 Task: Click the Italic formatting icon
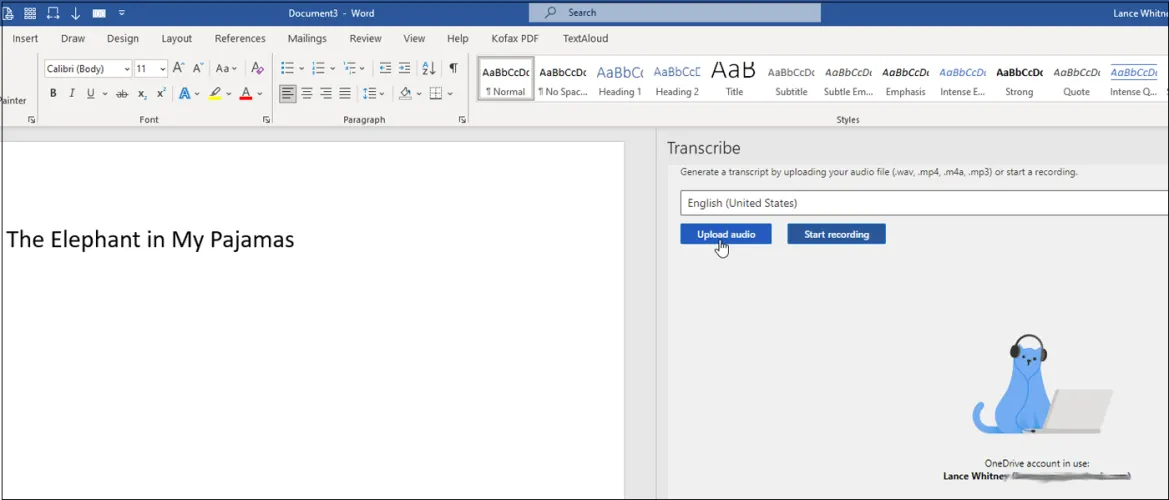[71, 93]
